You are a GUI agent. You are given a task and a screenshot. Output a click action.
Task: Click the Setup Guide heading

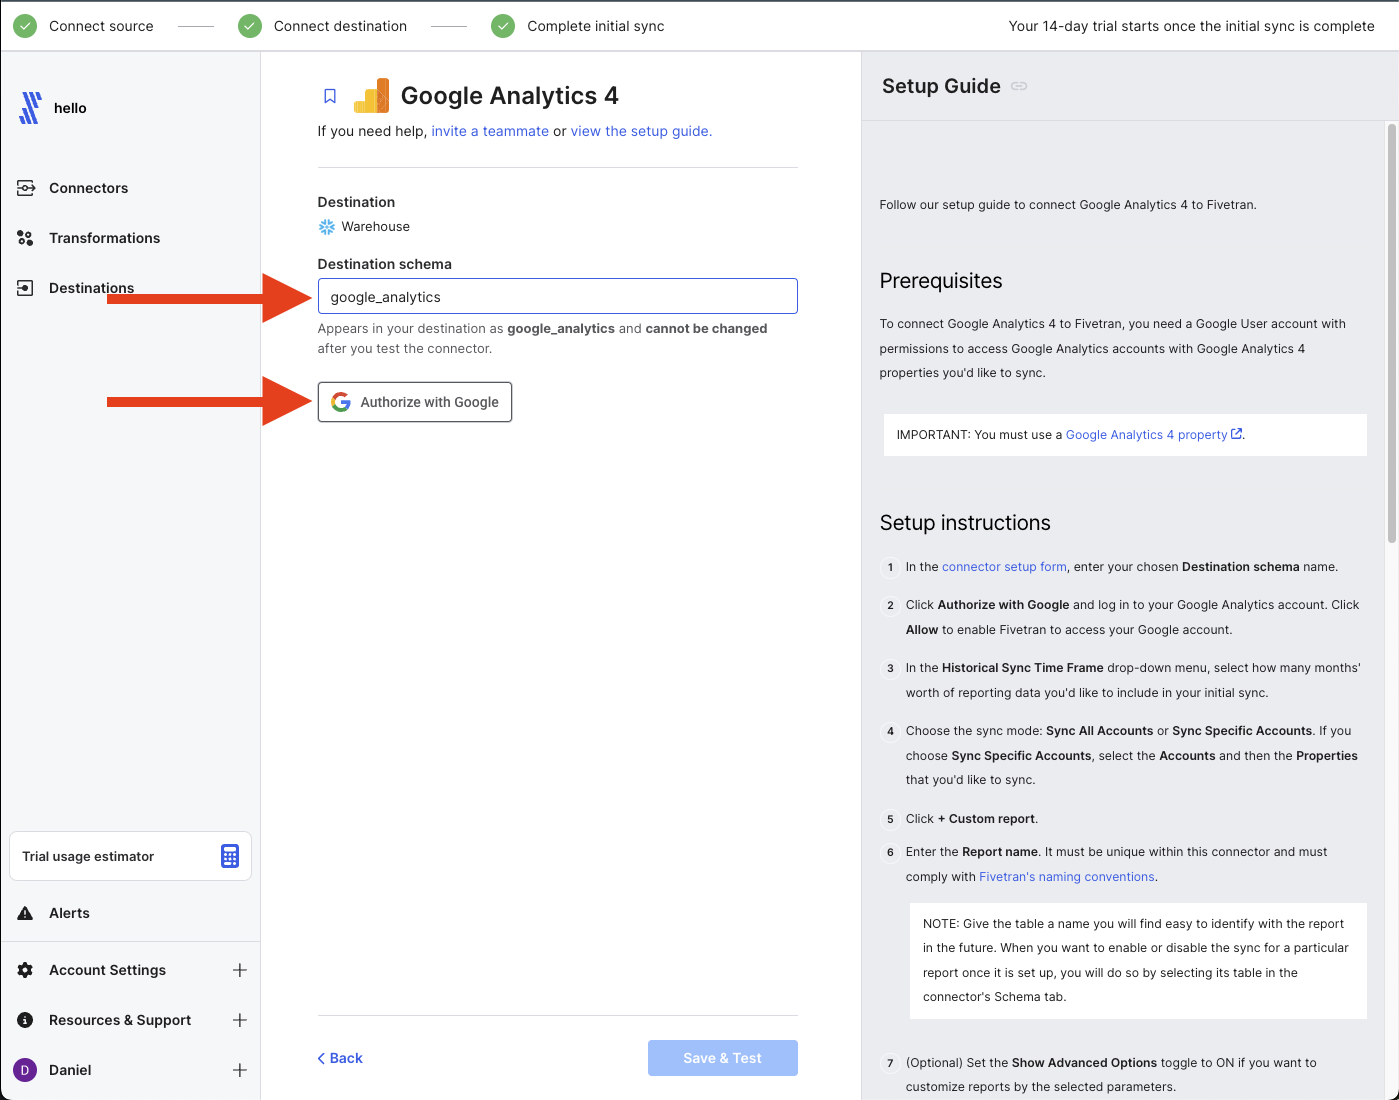pos(941,86)
